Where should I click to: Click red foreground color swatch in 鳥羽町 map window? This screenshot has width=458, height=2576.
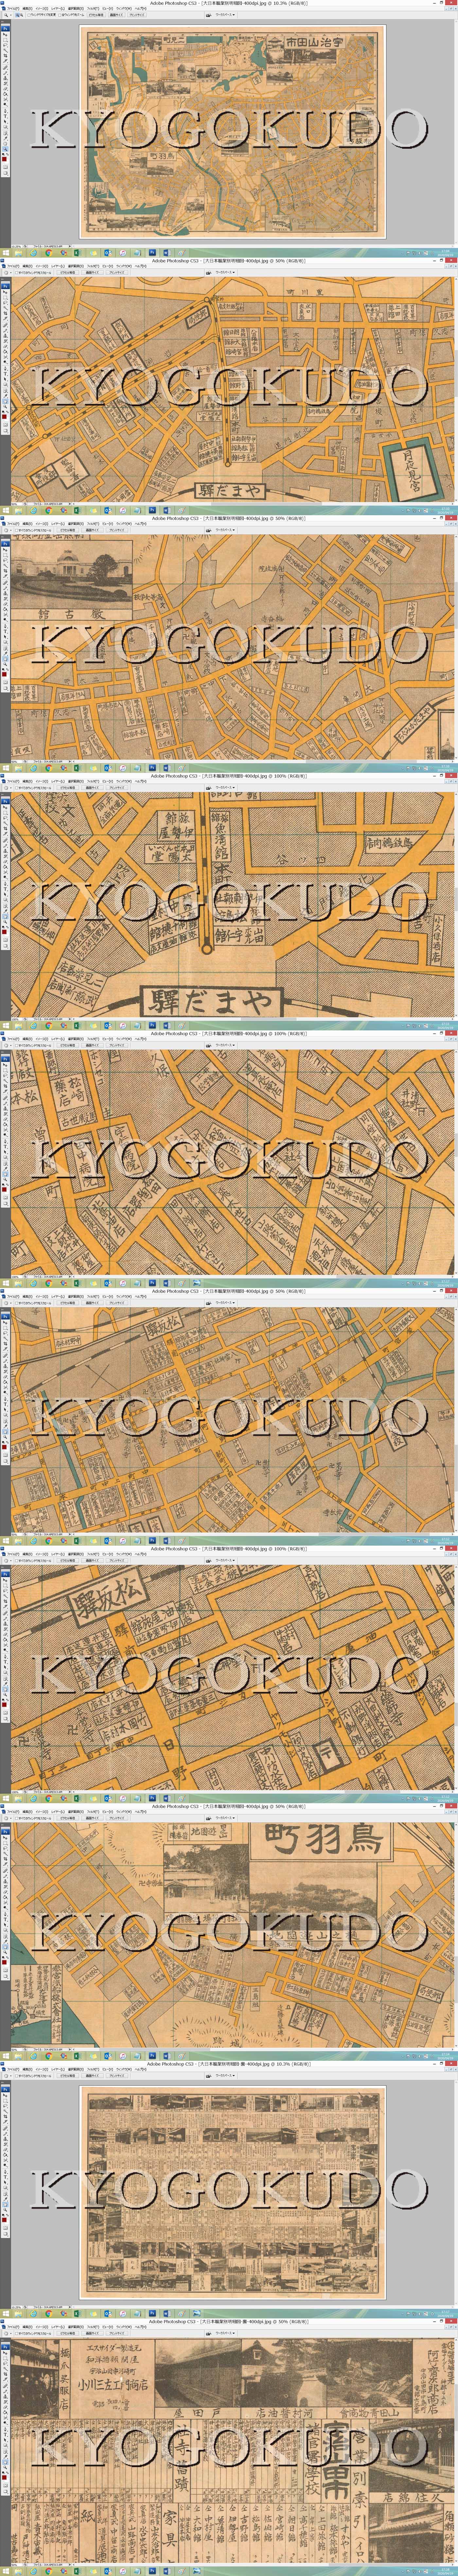point(4,1962)
